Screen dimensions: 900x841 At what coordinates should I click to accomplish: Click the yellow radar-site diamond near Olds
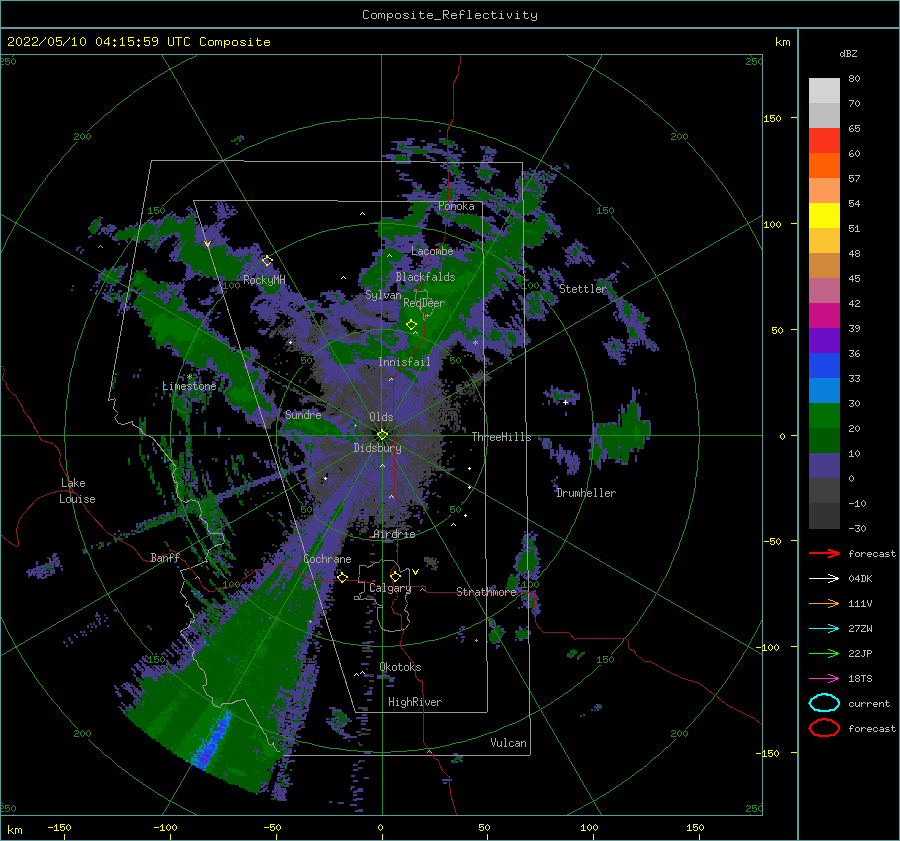[382, 435]
